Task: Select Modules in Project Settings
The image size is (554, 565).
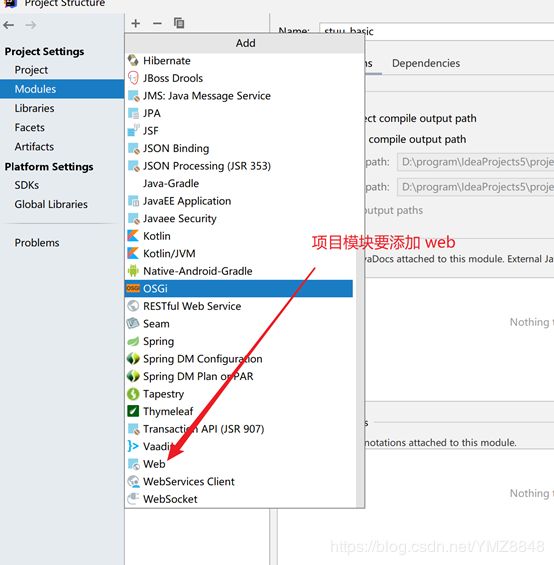Action: coord(62,89)
